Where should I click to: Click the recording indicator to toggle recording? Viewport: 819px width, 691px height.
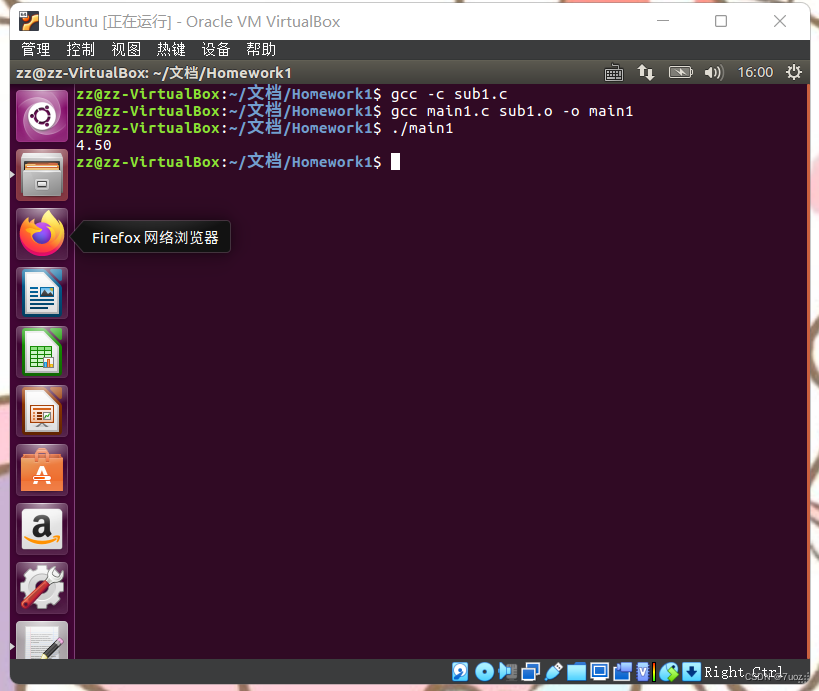click(x=621, y=672)
